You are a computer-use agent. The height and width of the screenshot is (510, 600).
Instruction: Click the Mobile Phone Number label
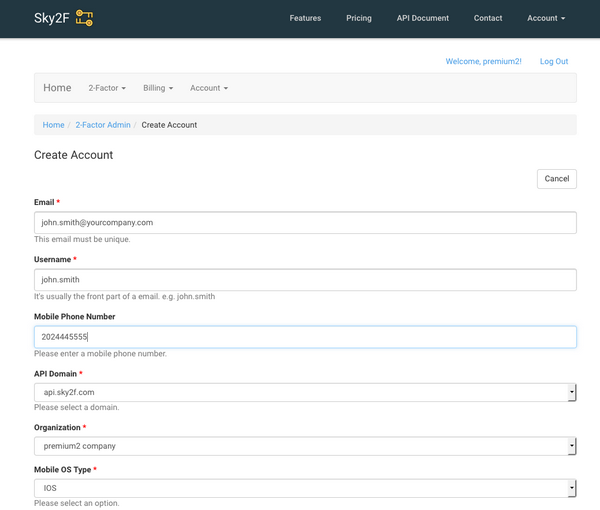pos(75,316)
